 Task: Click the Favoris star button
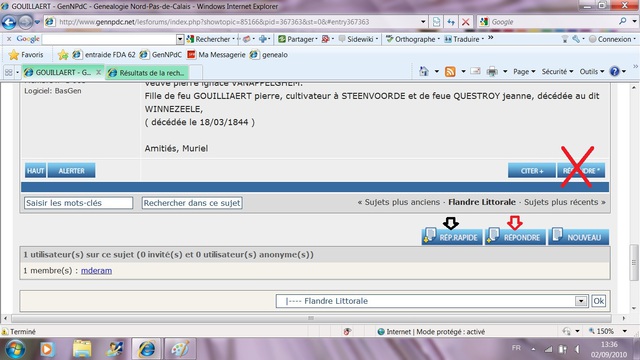pyautogui.click(x=26, y=55)
